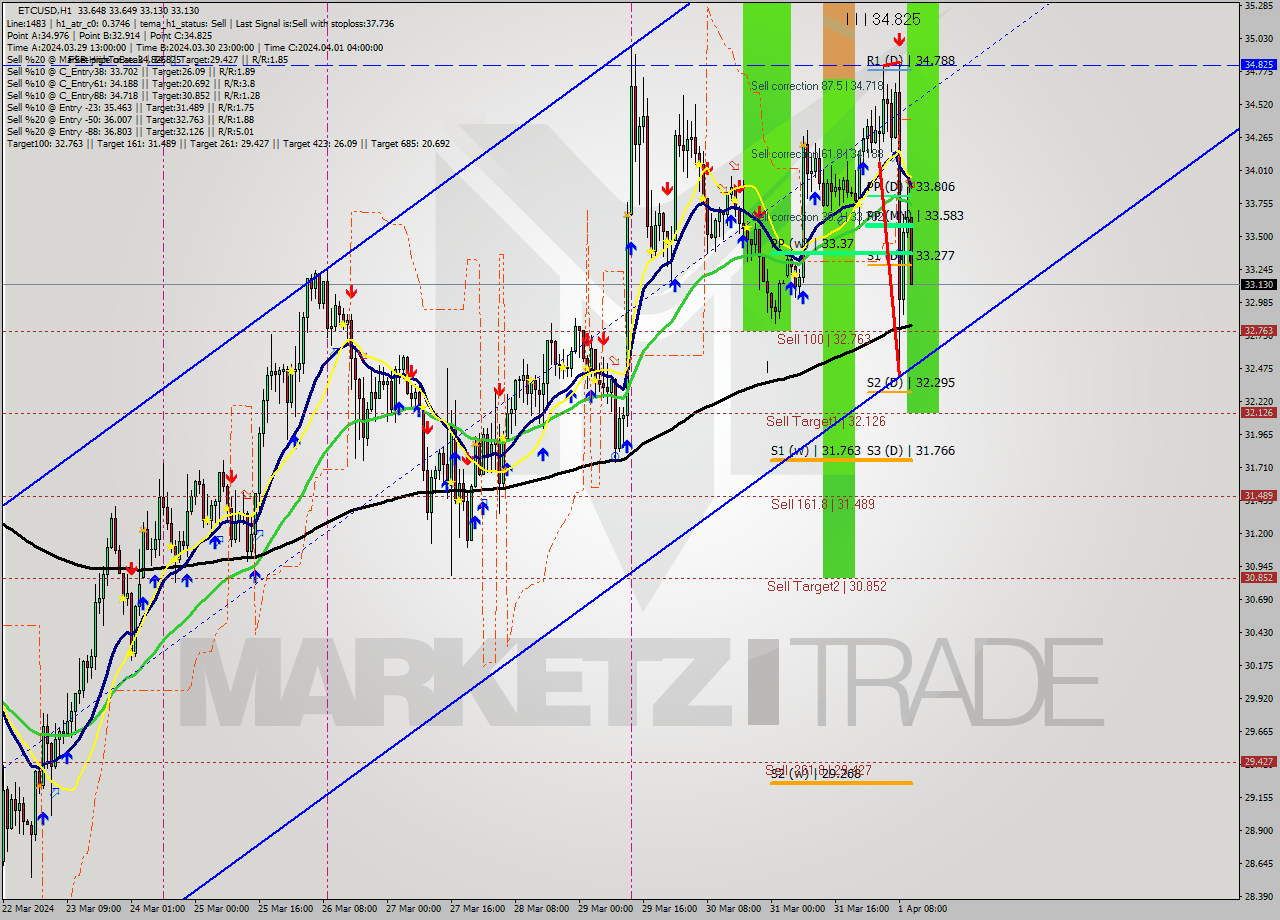The width and height of the screenshot is (1280, 920).
Task: Click the '23 Mar 09:00' time axis label
Action: point(92,909)
